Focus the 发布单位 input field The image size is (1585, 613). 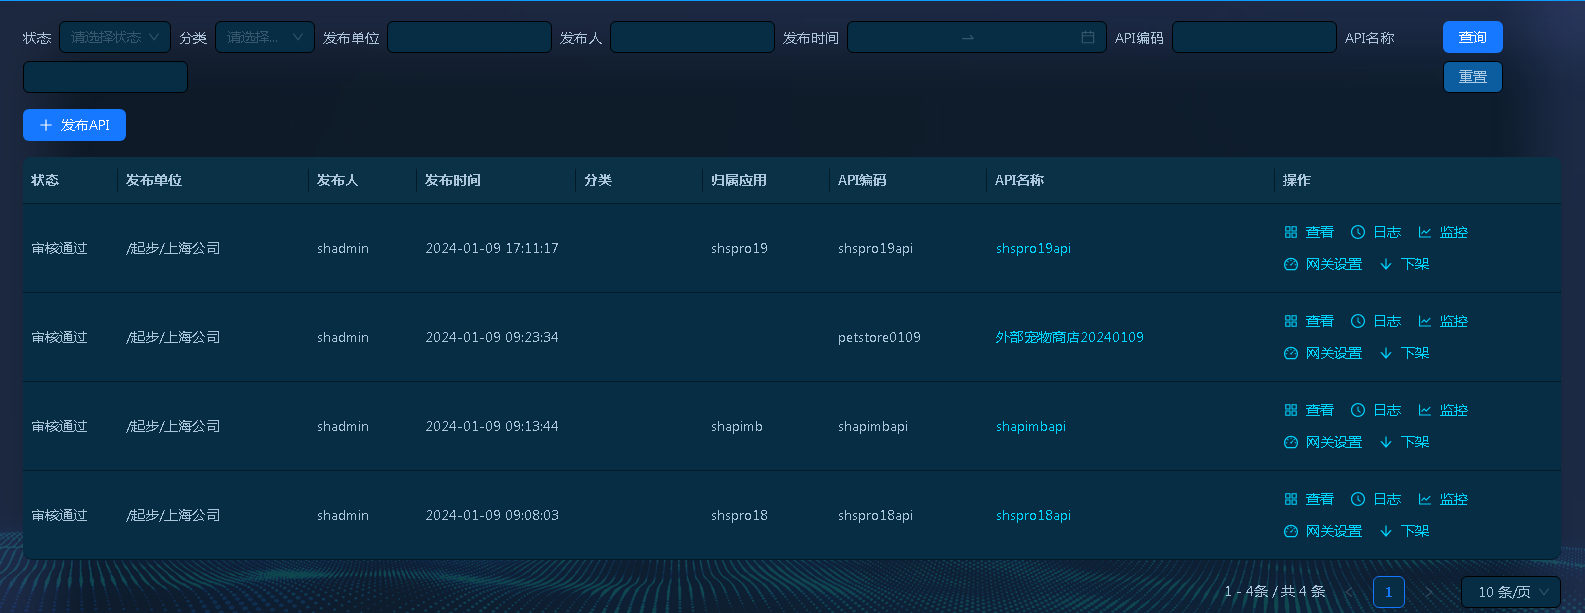click(x=469, y=37)
